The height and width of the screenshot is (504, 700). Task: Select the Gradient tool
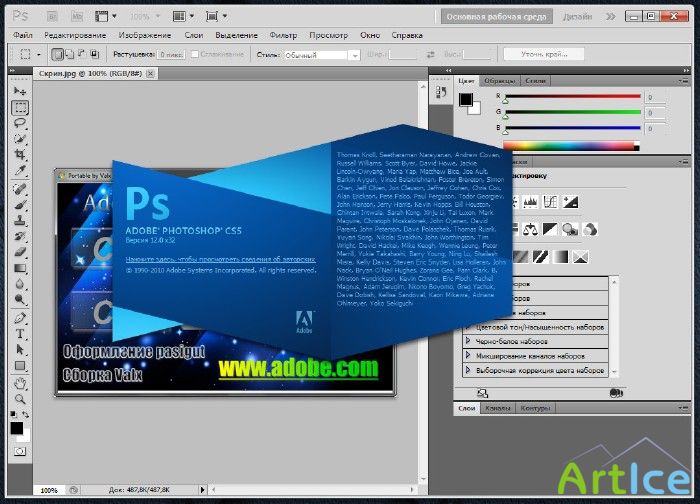pos(20,268)
